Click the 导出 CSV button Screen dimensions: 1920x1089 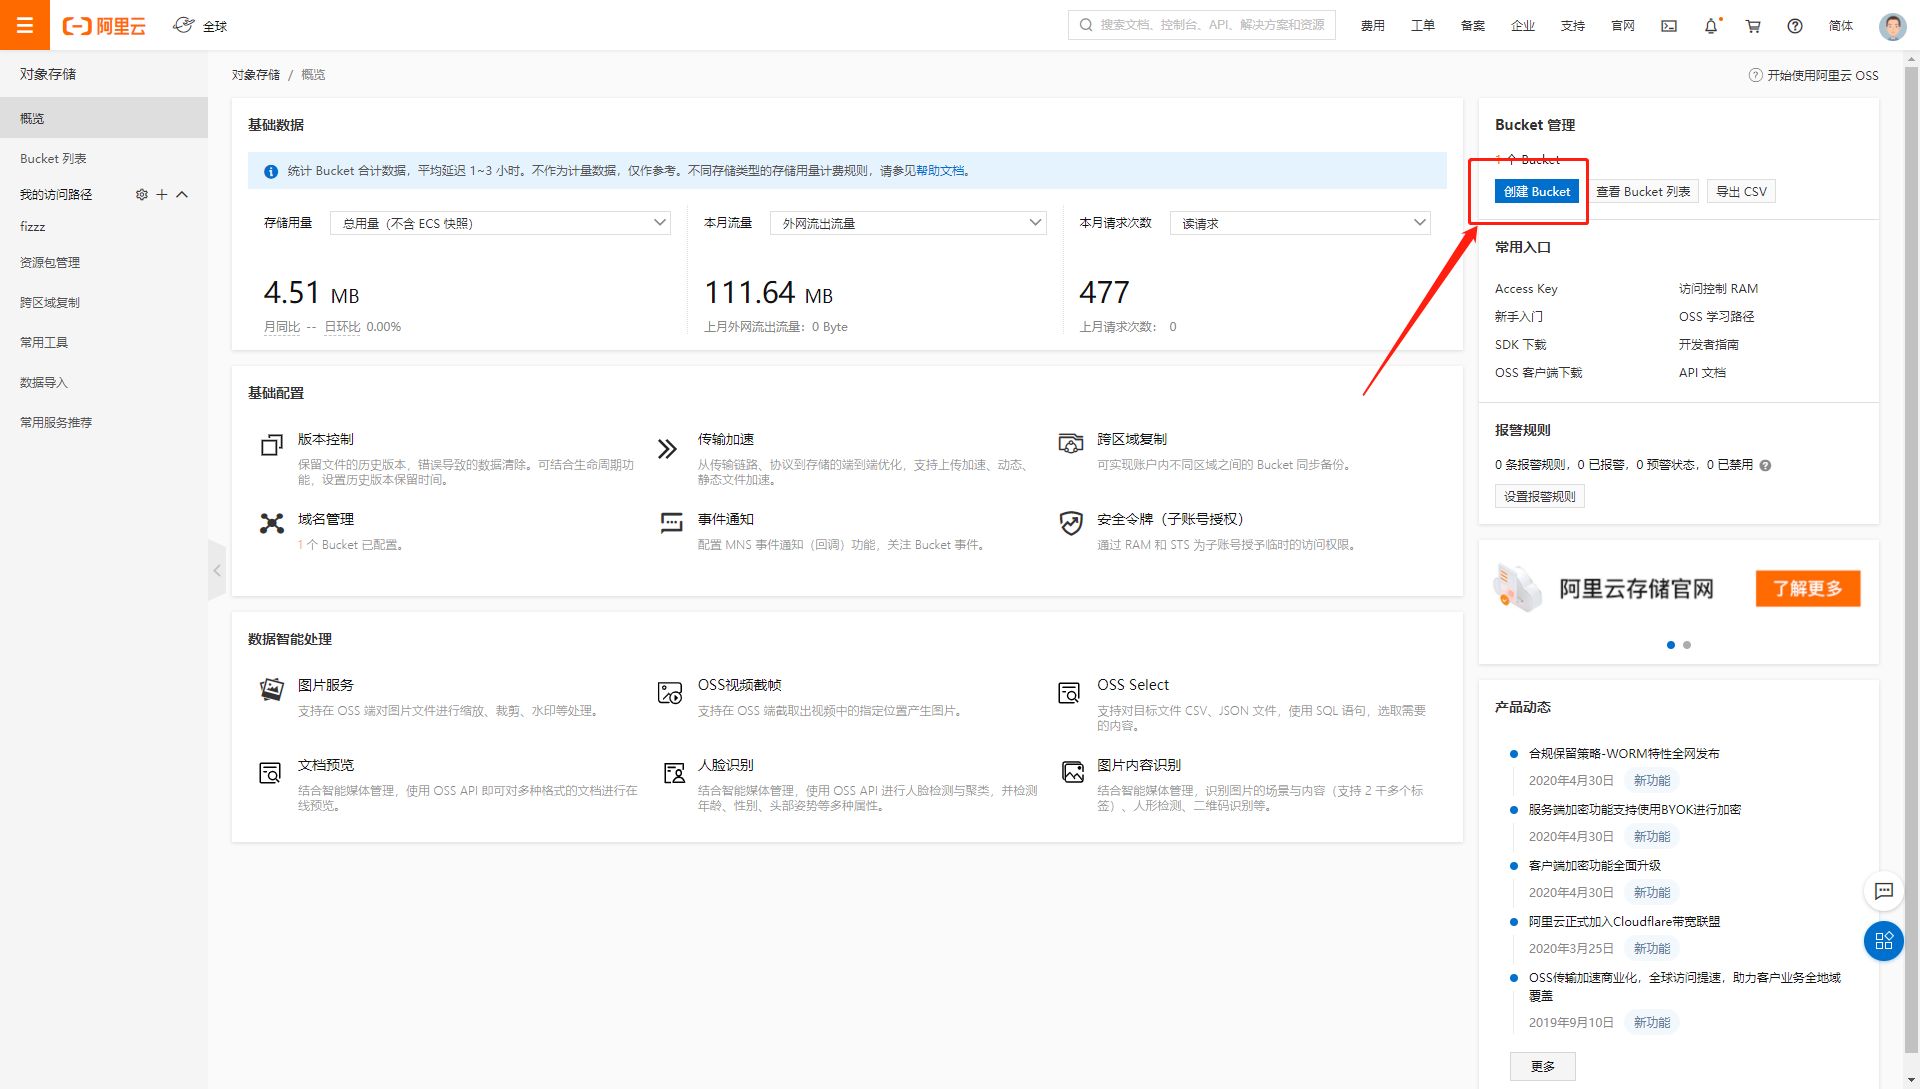pyautogui.click(x=1741, y=191)
